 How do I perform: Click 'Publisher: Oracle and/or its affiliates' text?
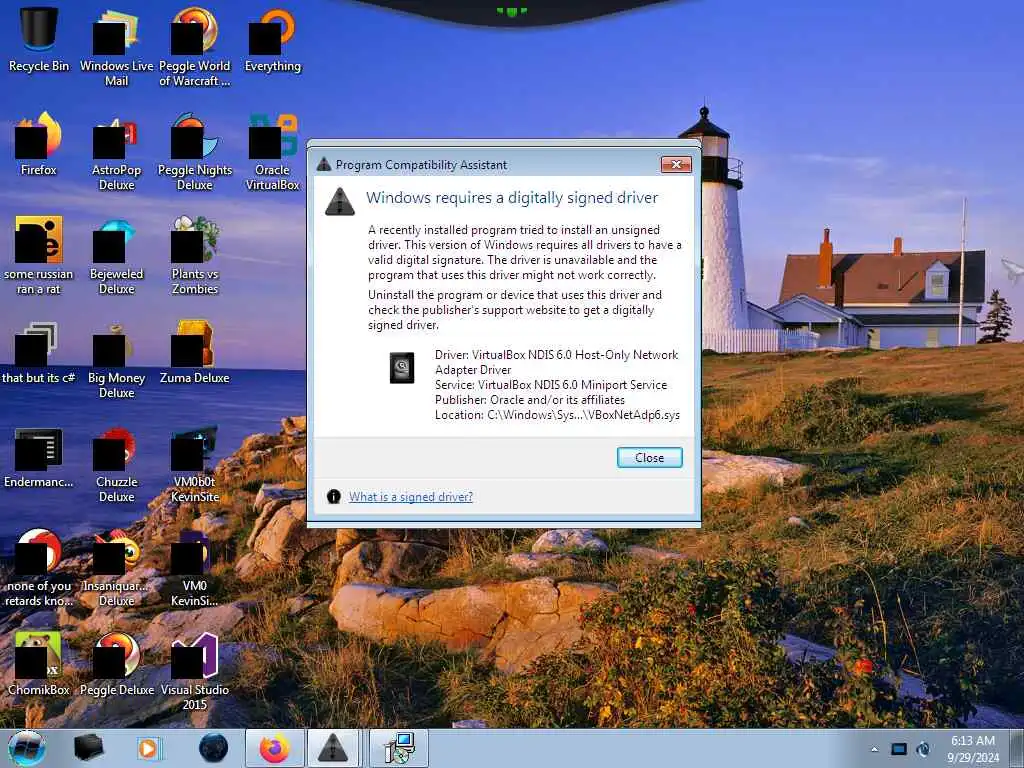click(530, 400)
